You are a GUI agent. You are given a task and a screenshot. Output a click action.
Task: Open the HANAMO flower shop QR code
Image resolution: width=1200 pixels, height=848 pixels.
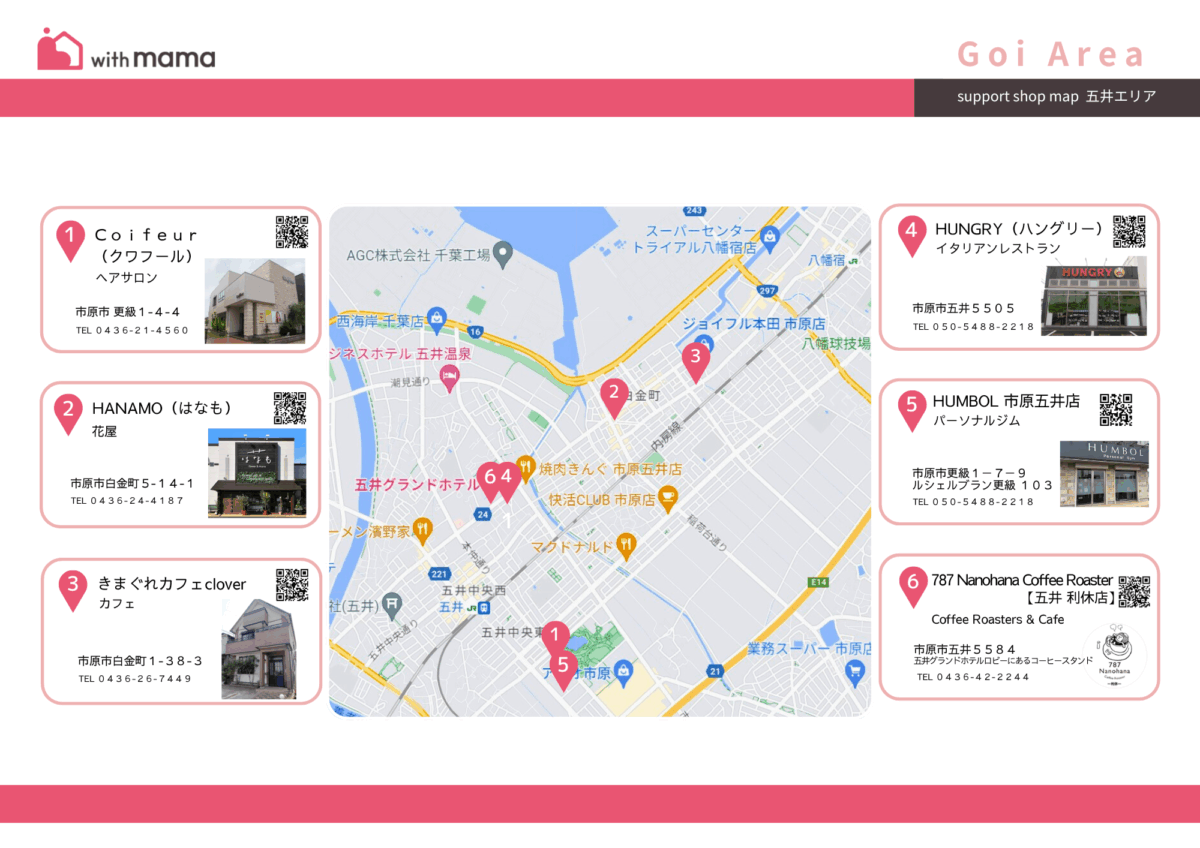click(x=290, y=408)
